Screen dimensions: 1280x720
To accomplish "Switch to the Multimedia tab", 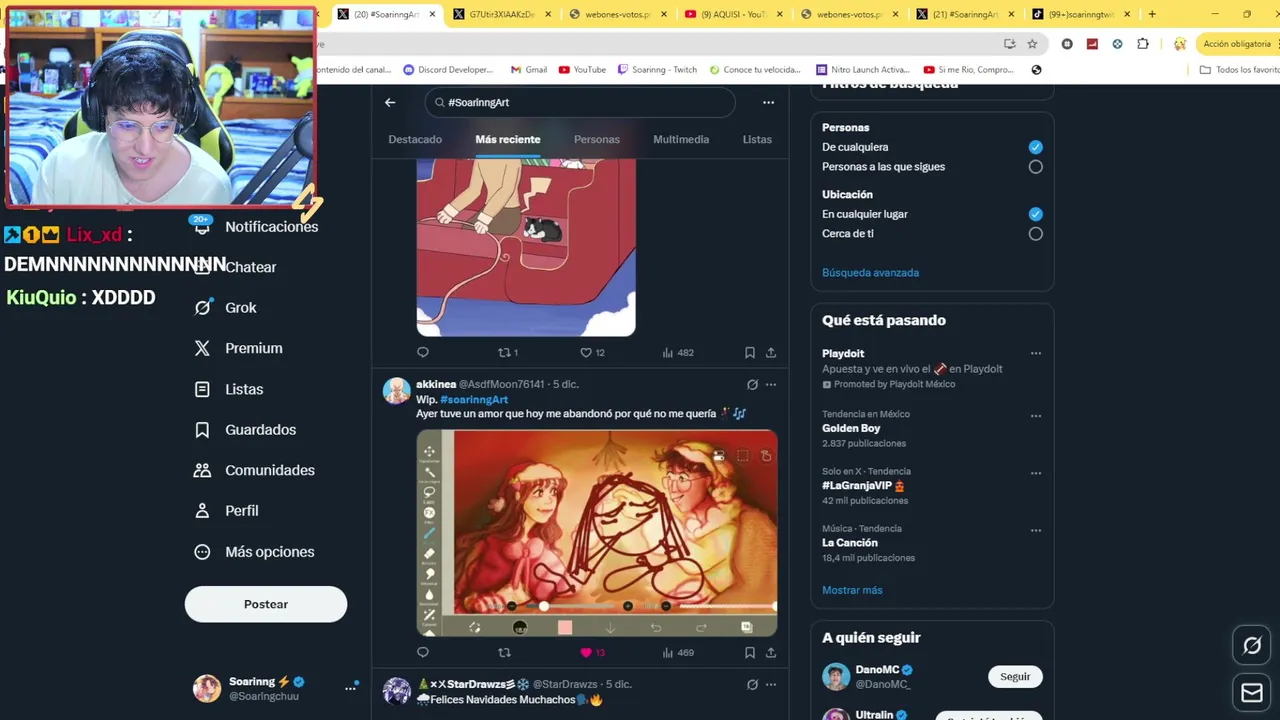I will click(681, 139).
